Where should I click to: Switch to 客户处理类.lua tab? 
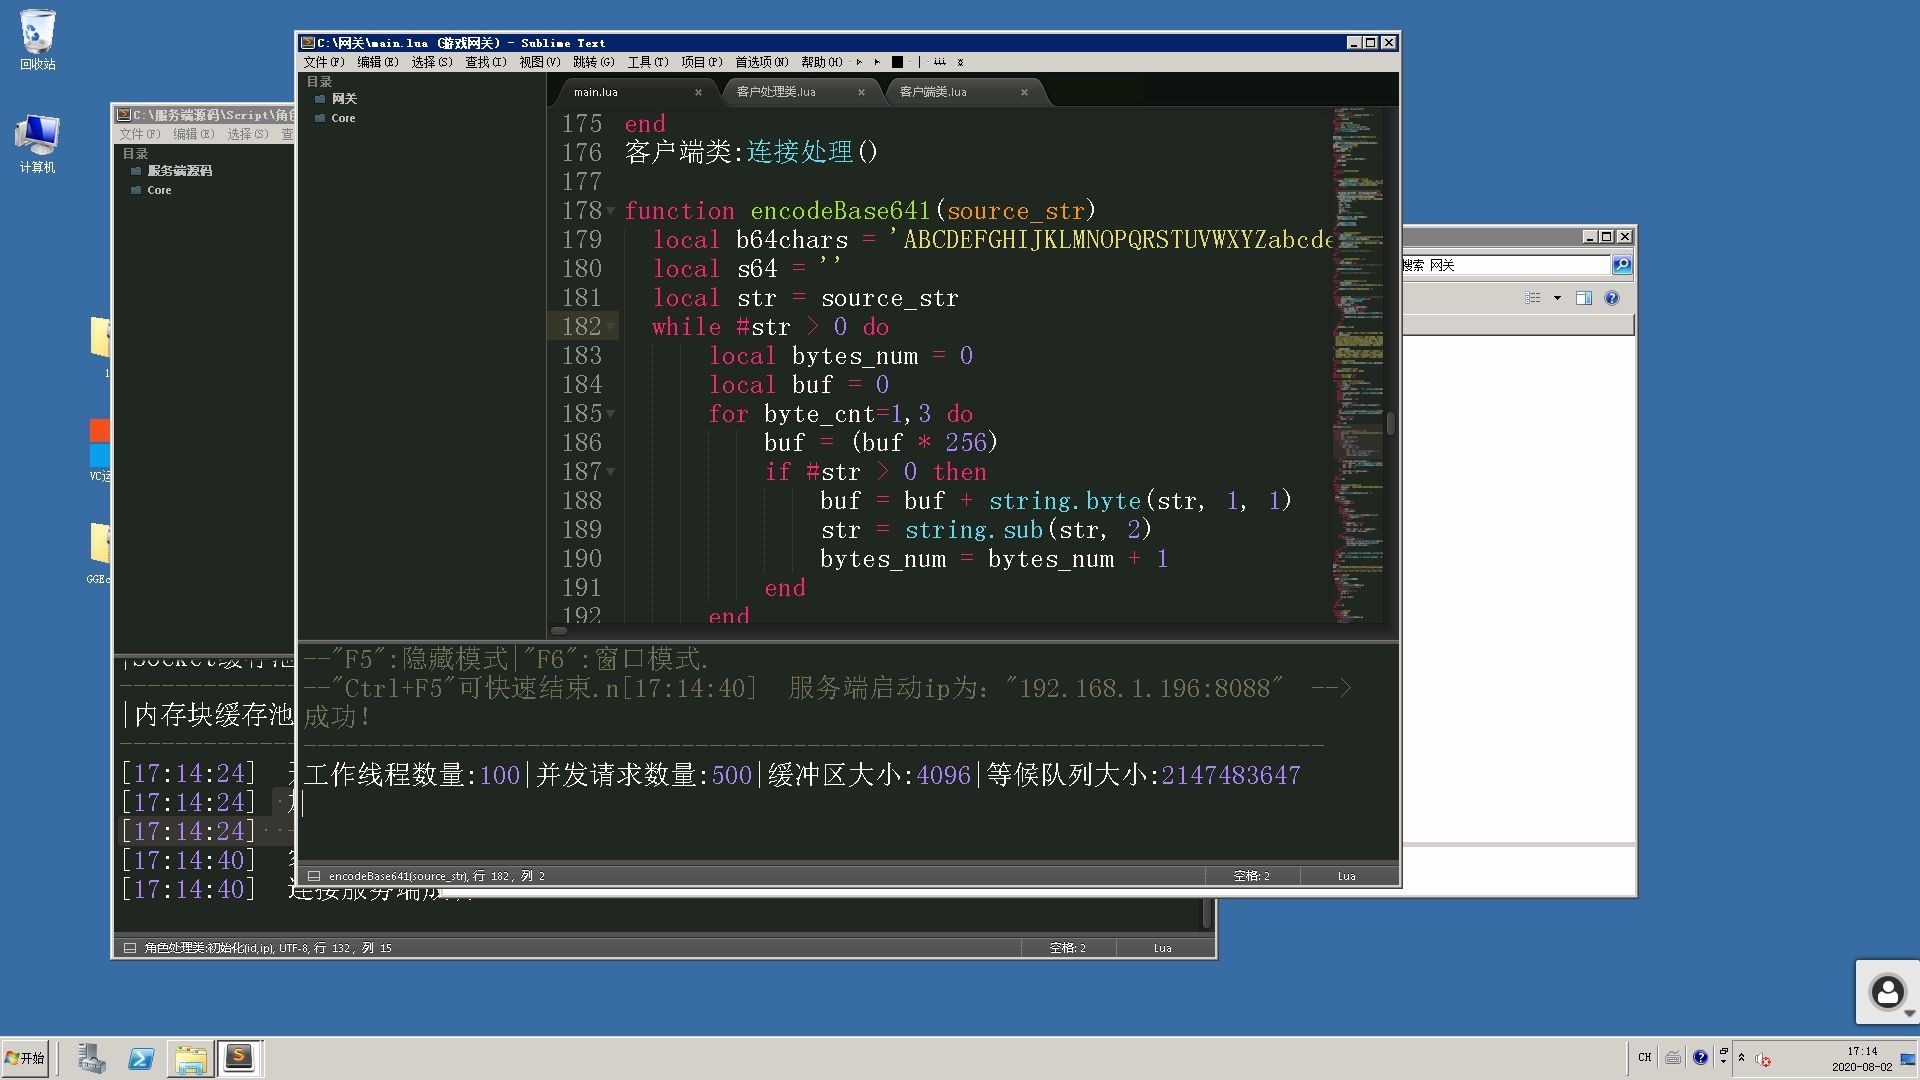[776, 92]
